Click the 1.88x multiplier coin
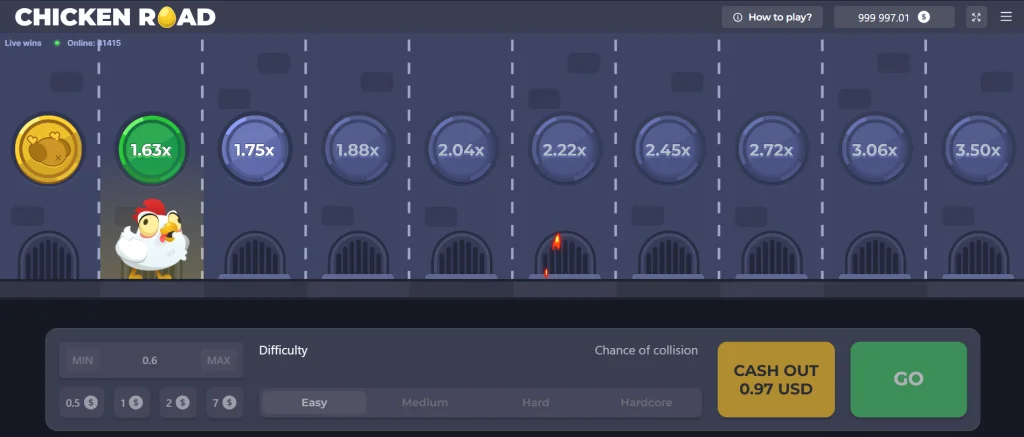The width and height of the screenshot is (1024, 437). (x=357, y=150)
